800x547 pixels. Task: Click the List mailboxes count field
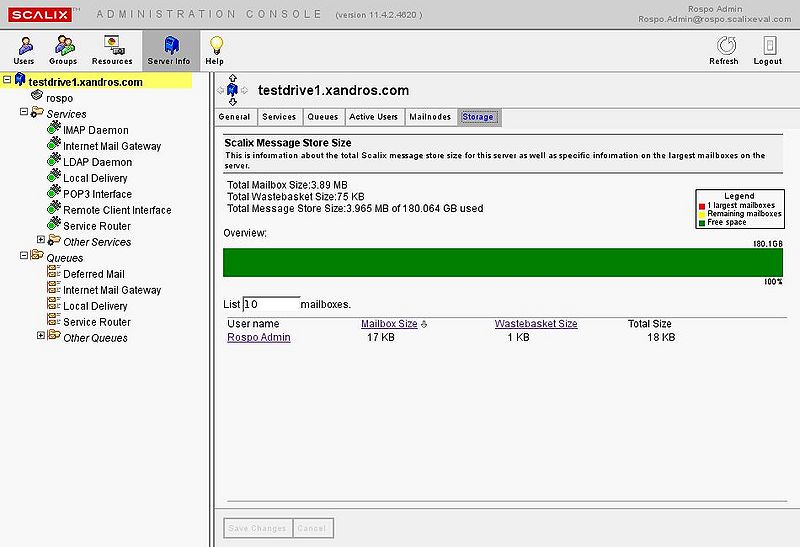click(271, 303)
